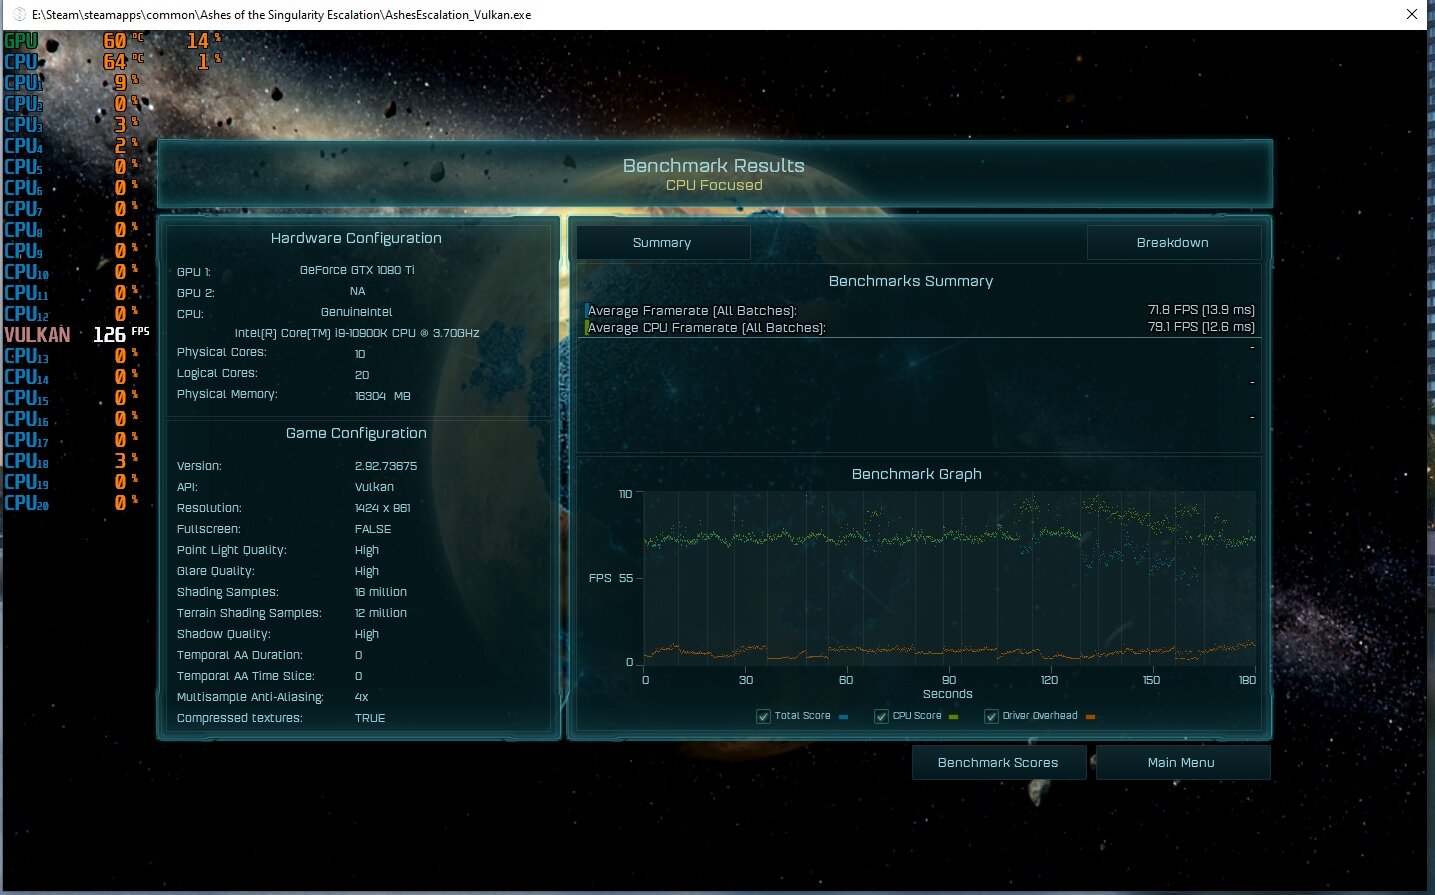Click the Benchmark Results heading
This screenshot has height=895, width=1435.
[714, 166]
